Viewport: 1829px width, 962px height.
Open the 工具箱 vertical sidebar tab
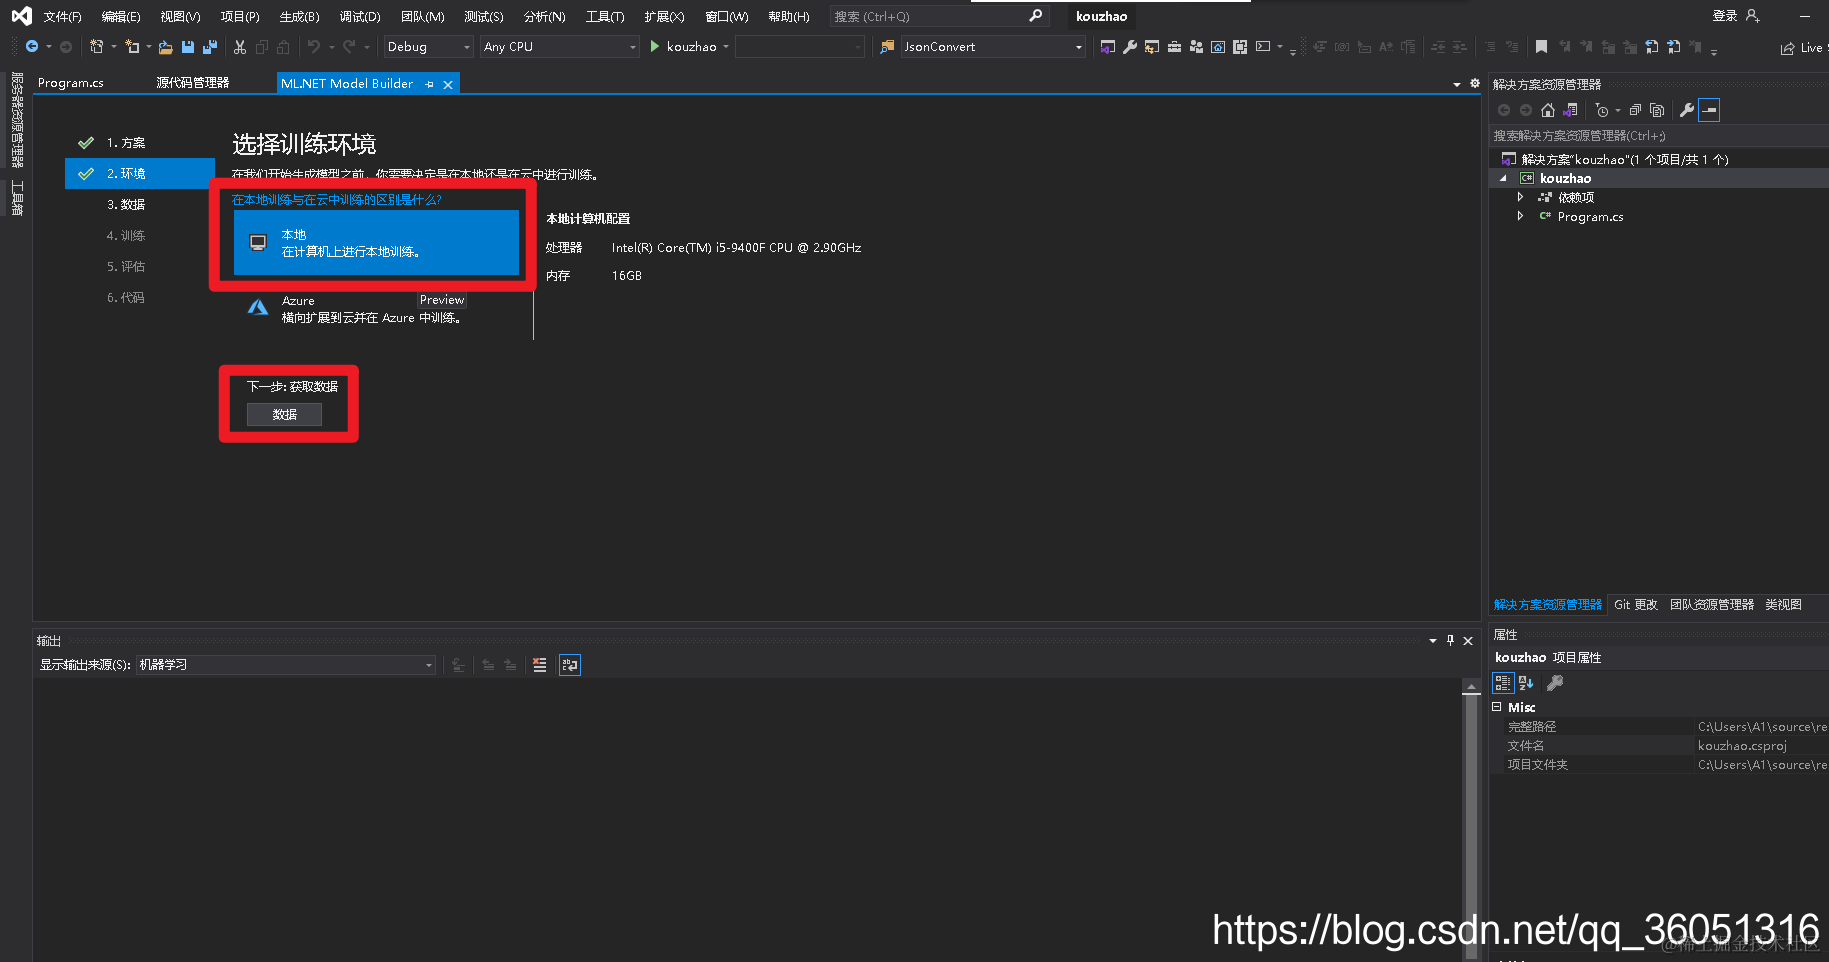17,198
